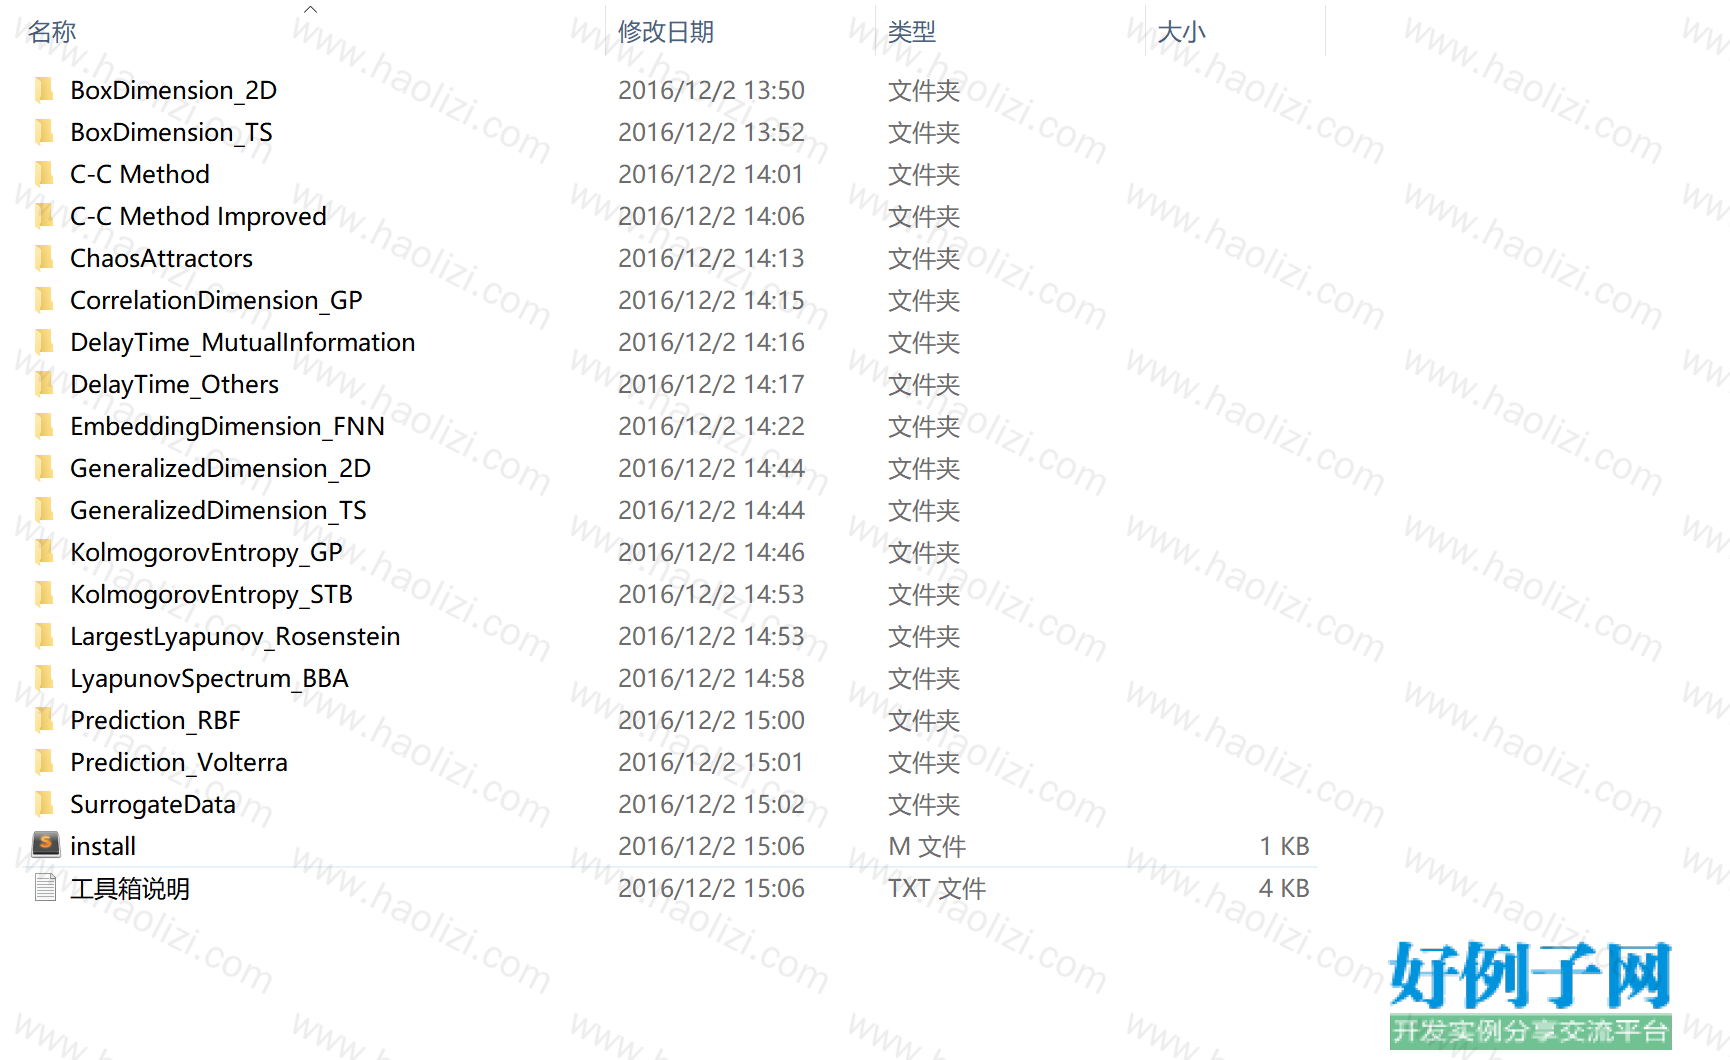
Task: Click the date 2016/12/2 14:58
Action: pos(711,679)
